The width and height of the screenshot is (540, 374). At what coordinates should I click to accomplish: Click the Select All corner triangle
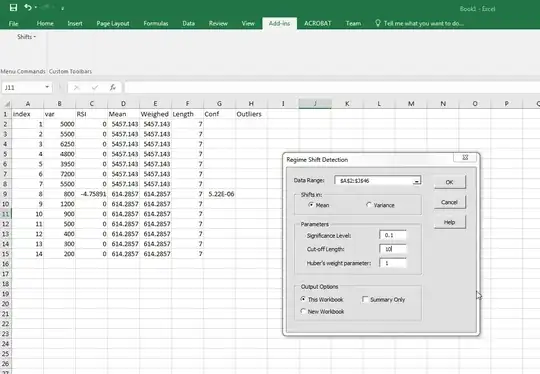tap(7, 103)
